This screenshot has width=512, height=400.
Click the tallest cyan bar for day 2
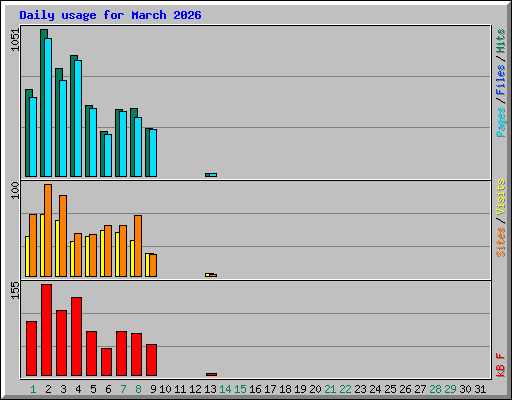click(48, 107)
